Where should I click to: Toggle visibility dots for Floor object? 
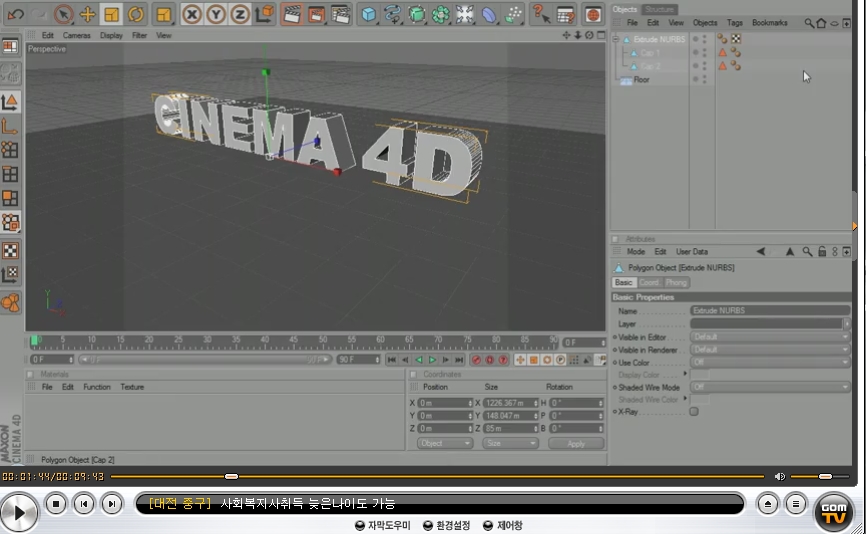click(x=704, y=80)
